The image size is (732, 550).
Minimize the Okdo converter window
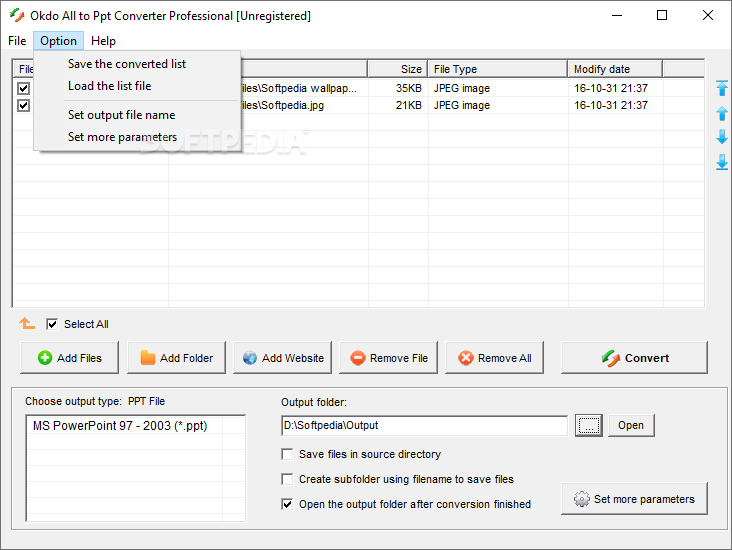point(617,15)
